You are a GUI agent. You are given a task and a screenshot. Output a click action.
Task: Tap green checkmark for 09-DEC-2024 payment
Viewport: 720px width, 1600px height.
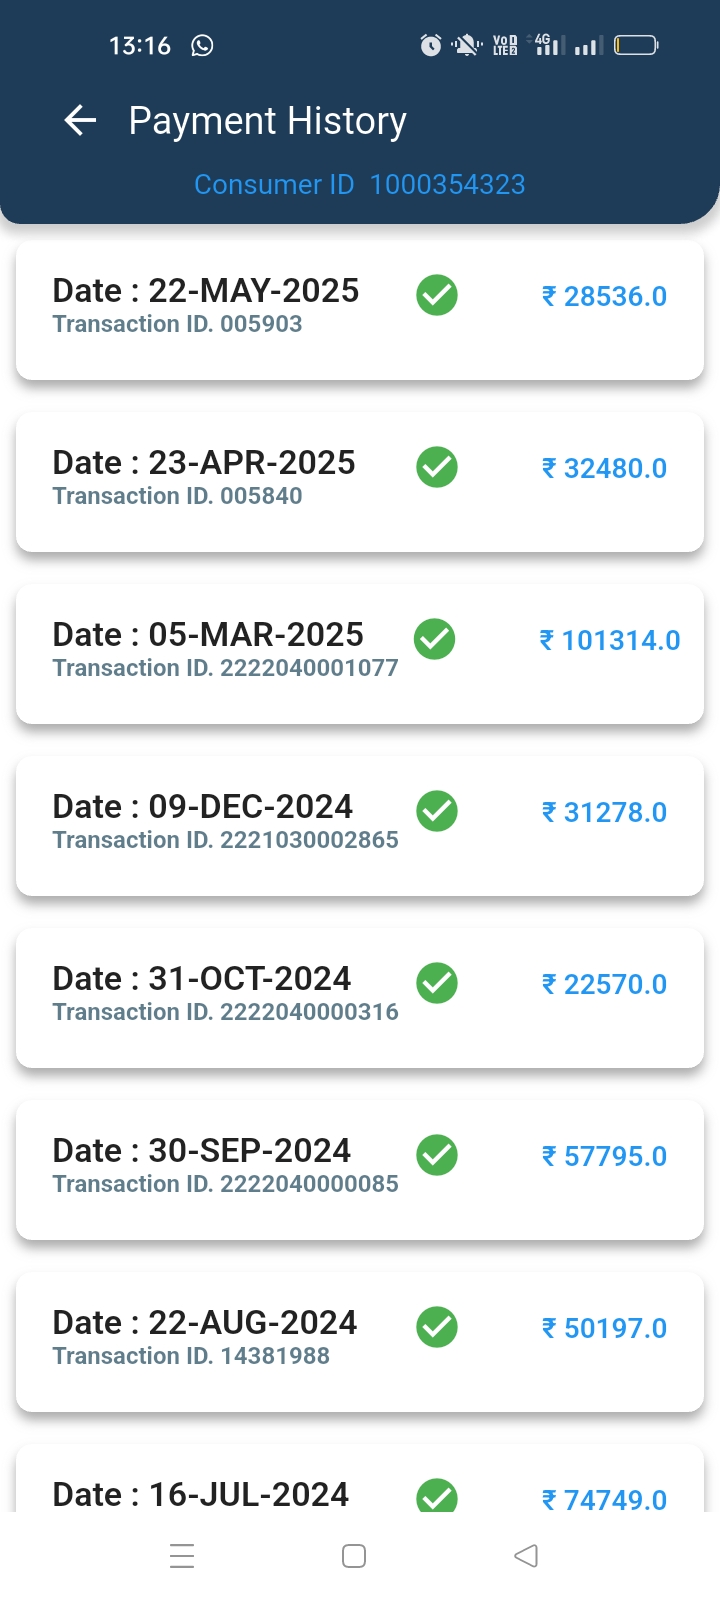[x=437, y=811]
